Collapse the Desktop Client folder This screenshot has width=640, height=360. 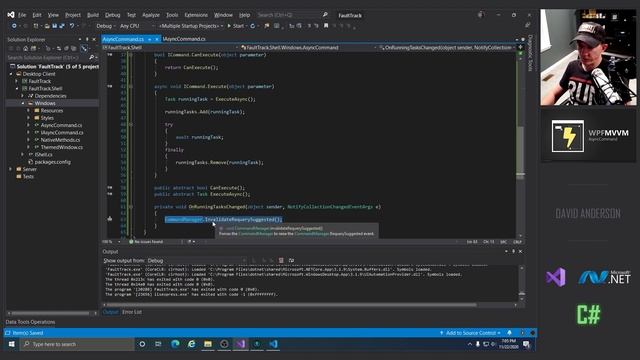11,74
